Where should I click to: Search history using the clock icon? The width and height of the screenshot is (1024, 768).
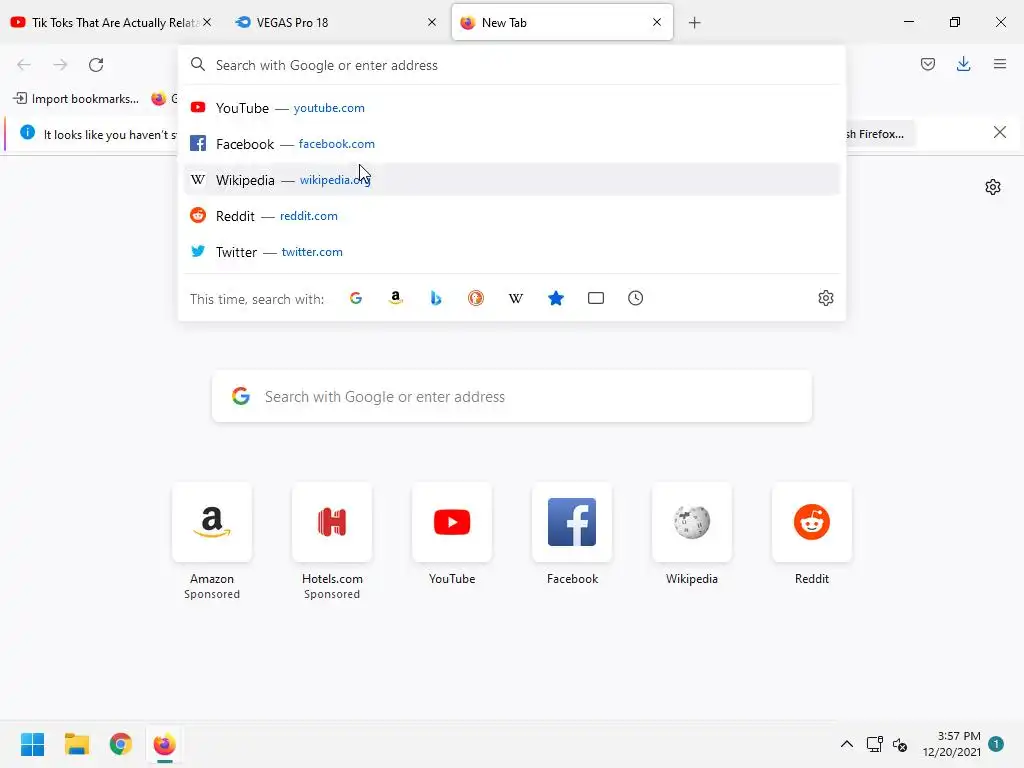coord(635,298)
